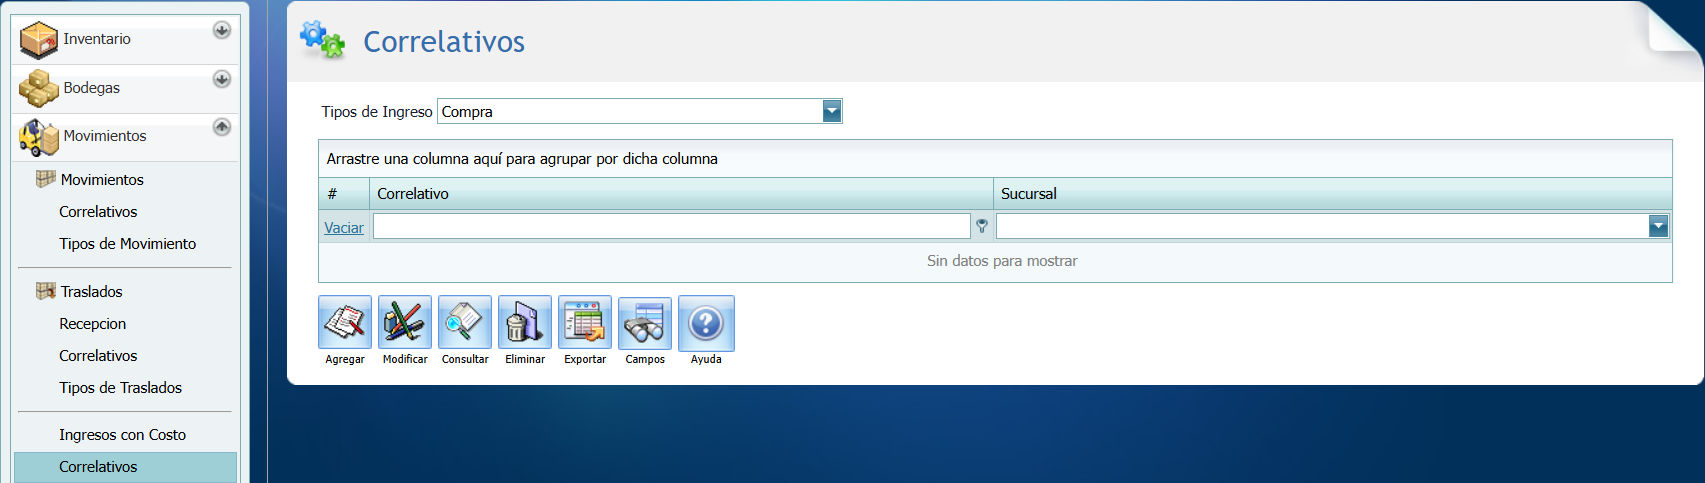Click the Correlativo column filter icon
Image resolution: width=1705 pixels, height=483 pixels.
tap(982, 227)
